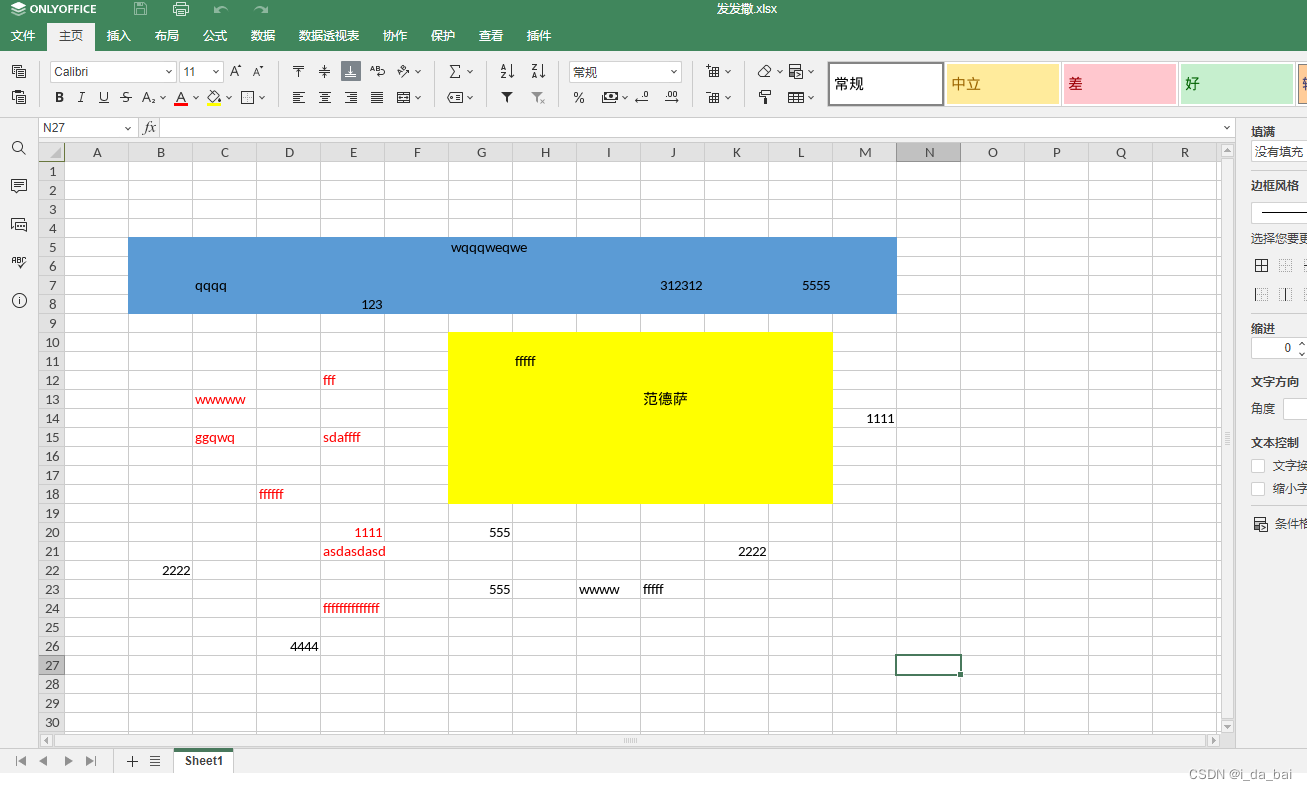Screen dimensions: 1307x790
Task: Apply the 好 cell style
Action: tap(1237, 84)
